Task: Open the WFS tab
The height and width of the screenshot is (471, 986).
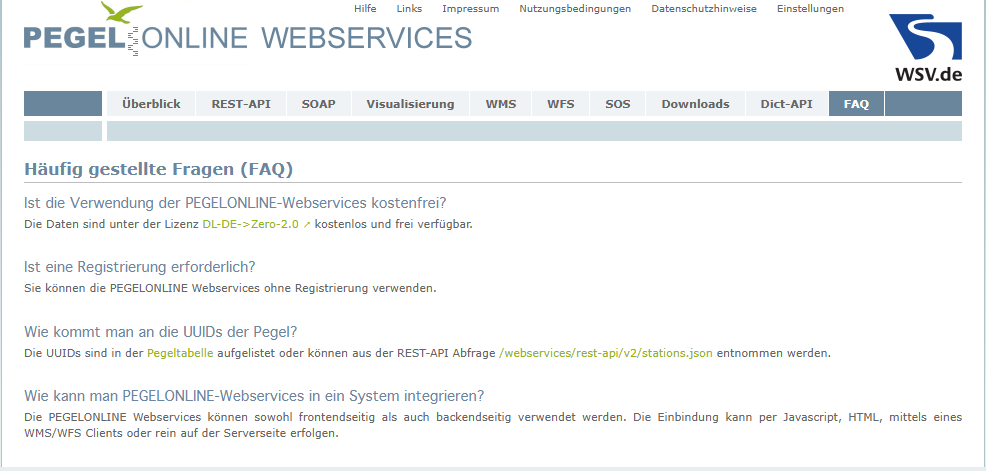Action: pos(560,104)
